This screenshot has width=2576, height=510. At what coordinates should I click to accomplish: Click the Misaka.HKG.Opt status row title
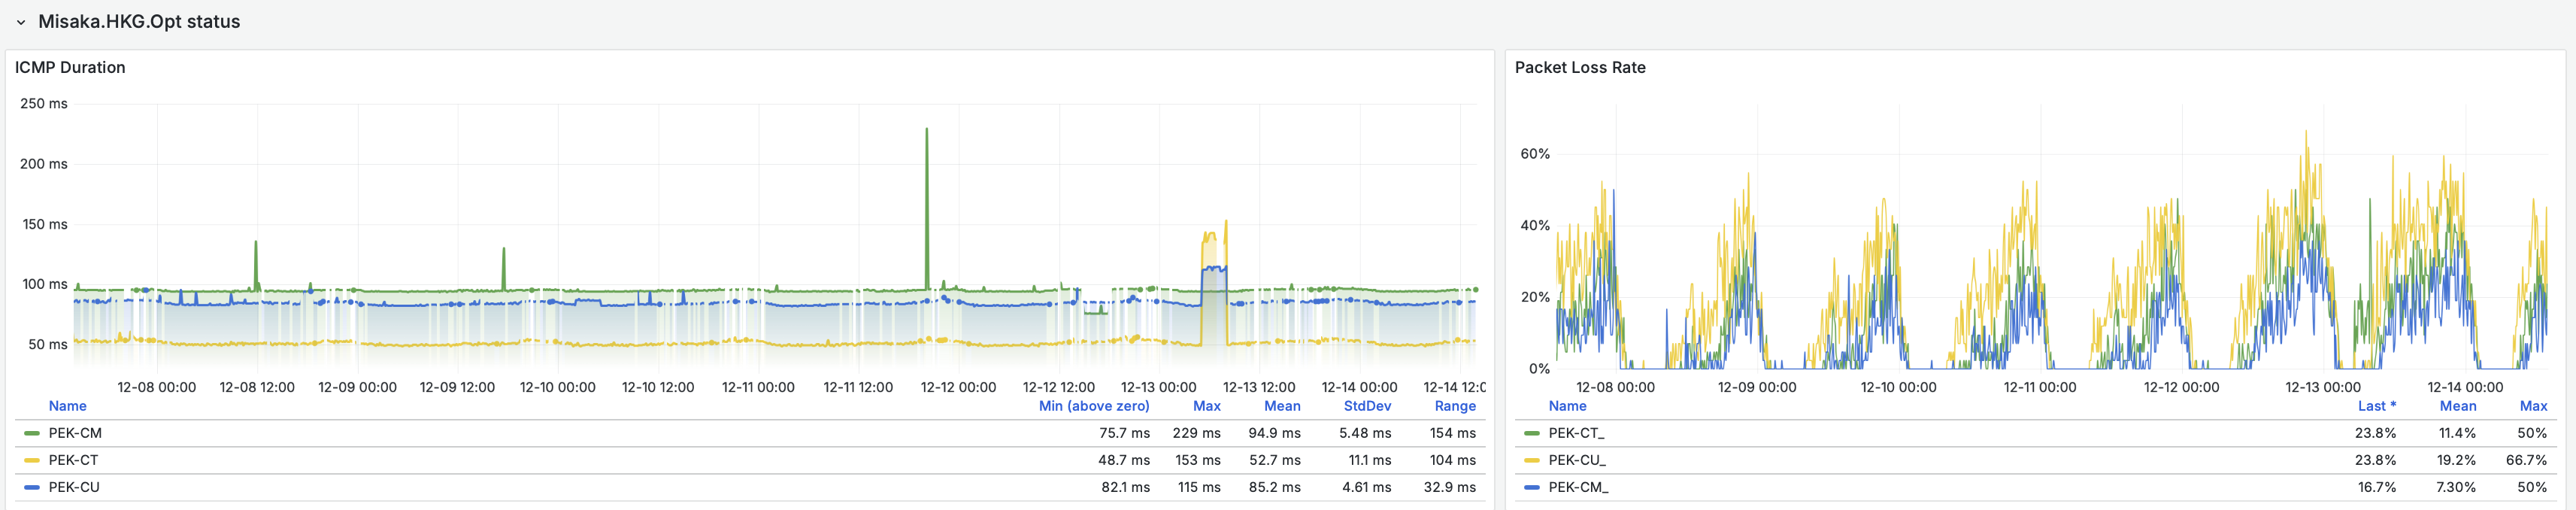click(139, 22)
